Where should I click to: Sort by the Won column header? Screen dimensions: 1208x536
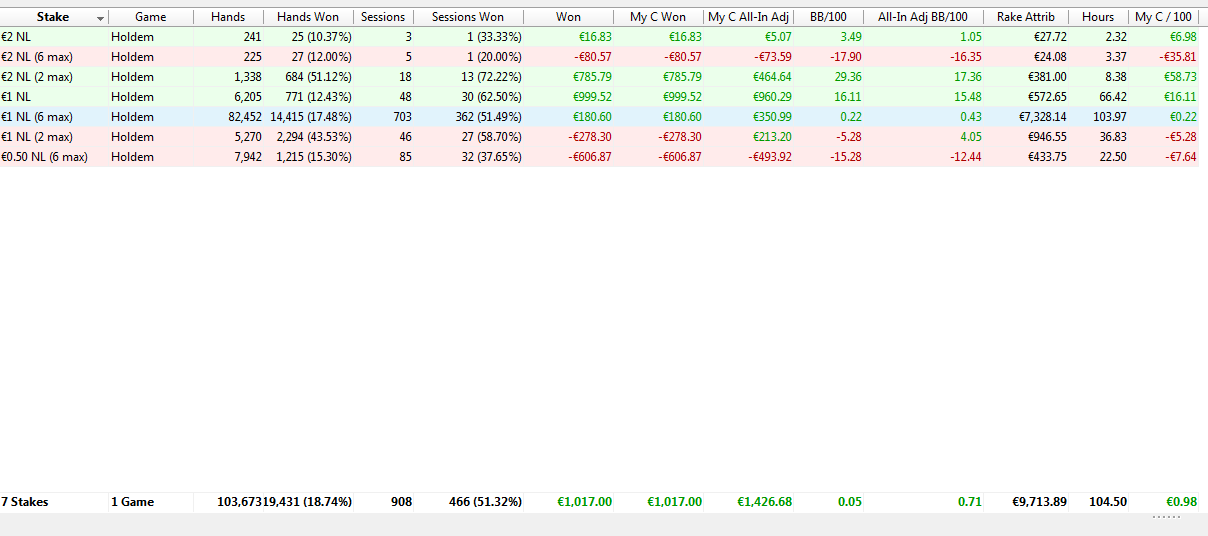tap(568, 17)
